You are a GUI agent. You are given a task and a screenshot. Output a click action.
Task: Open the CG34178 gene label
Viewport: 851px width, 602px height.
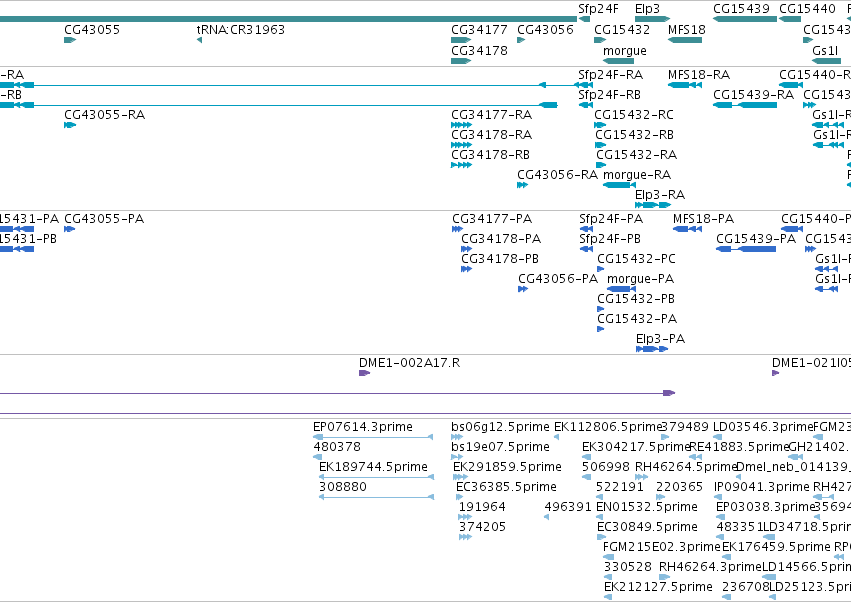(x=479, y=50)
